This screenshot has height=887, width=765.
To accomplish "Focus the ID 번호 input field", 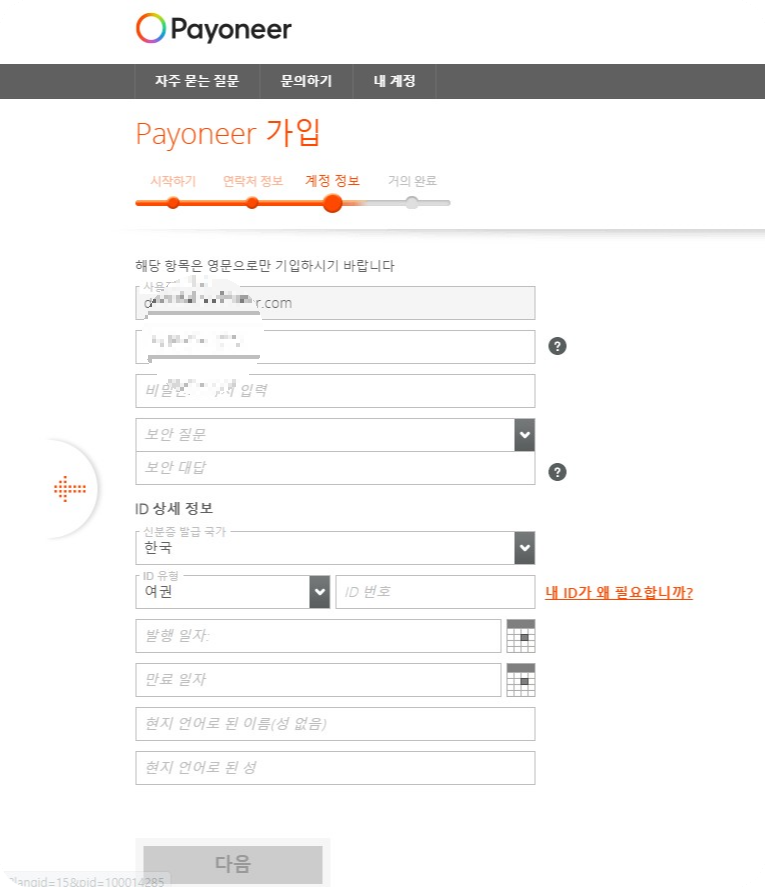I will (x=435, y=592).
